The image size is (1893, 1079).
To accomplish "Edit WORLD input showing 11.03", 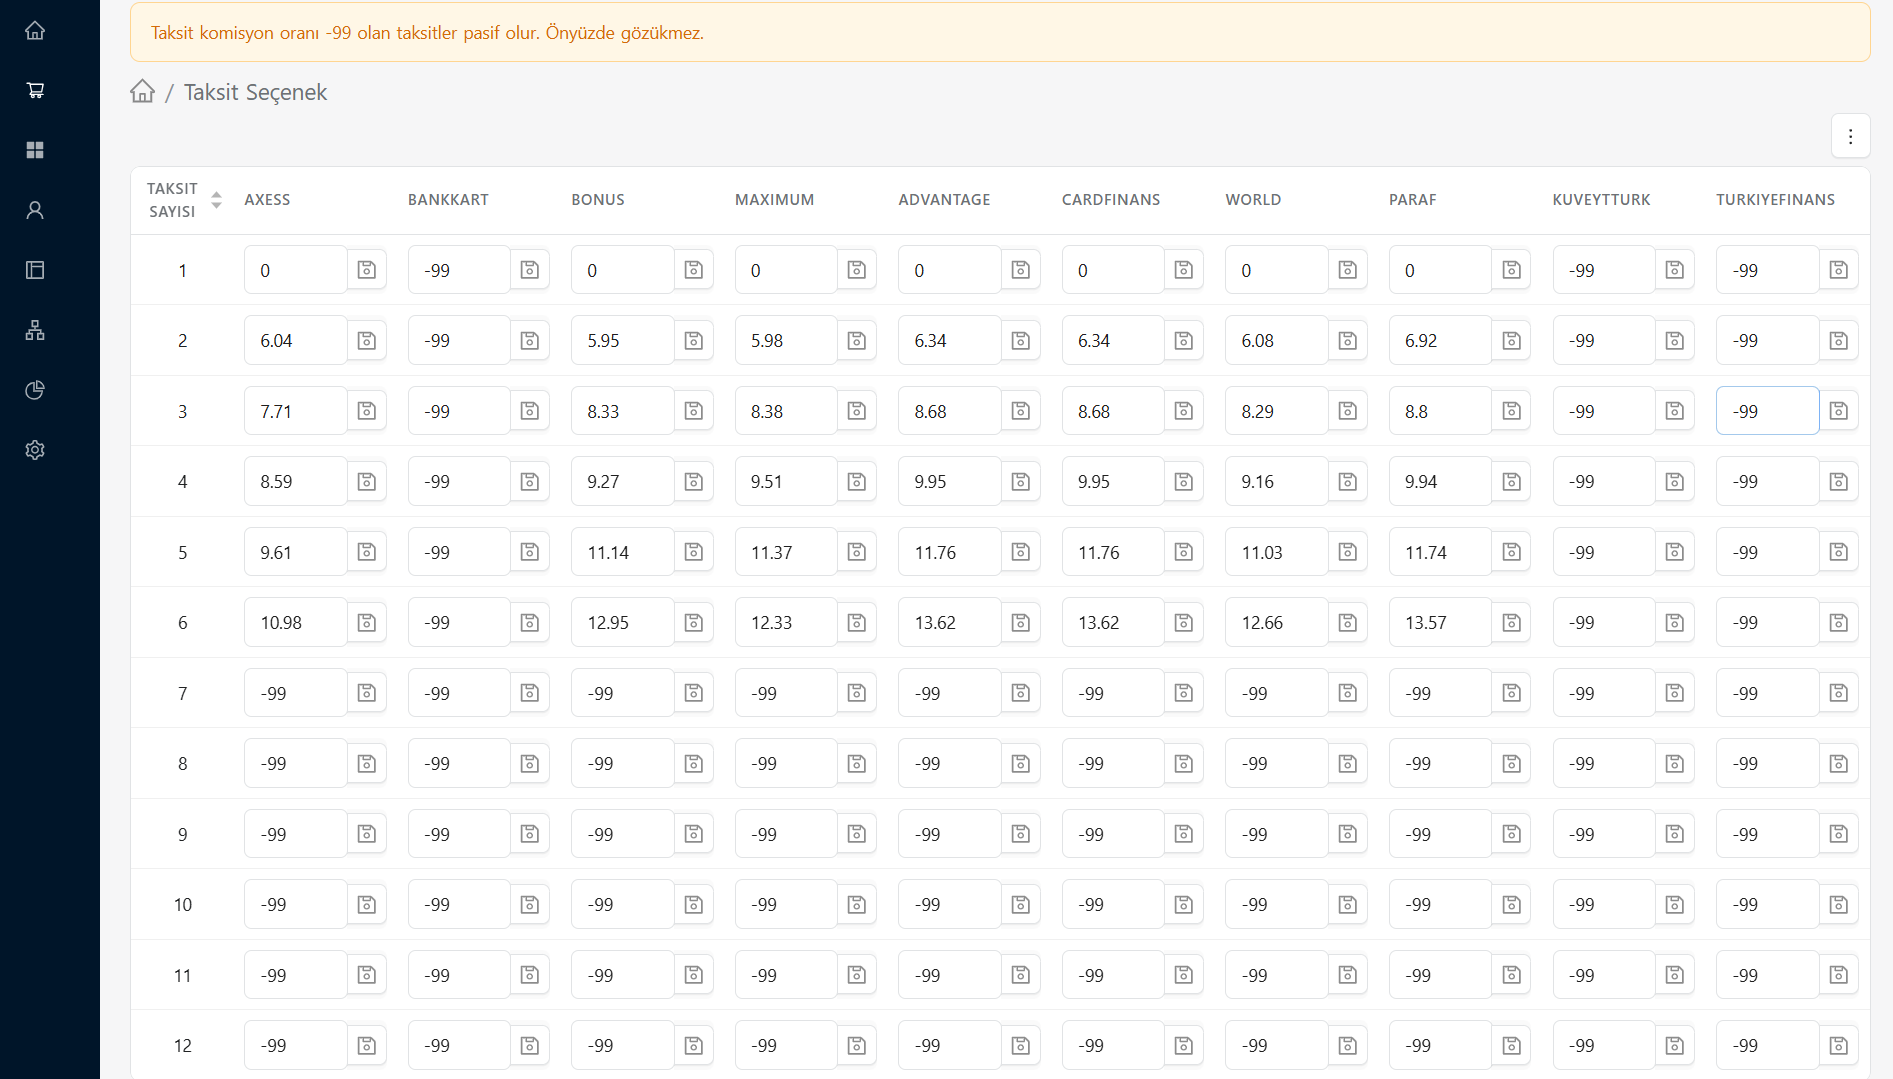I will [1277, 552].
